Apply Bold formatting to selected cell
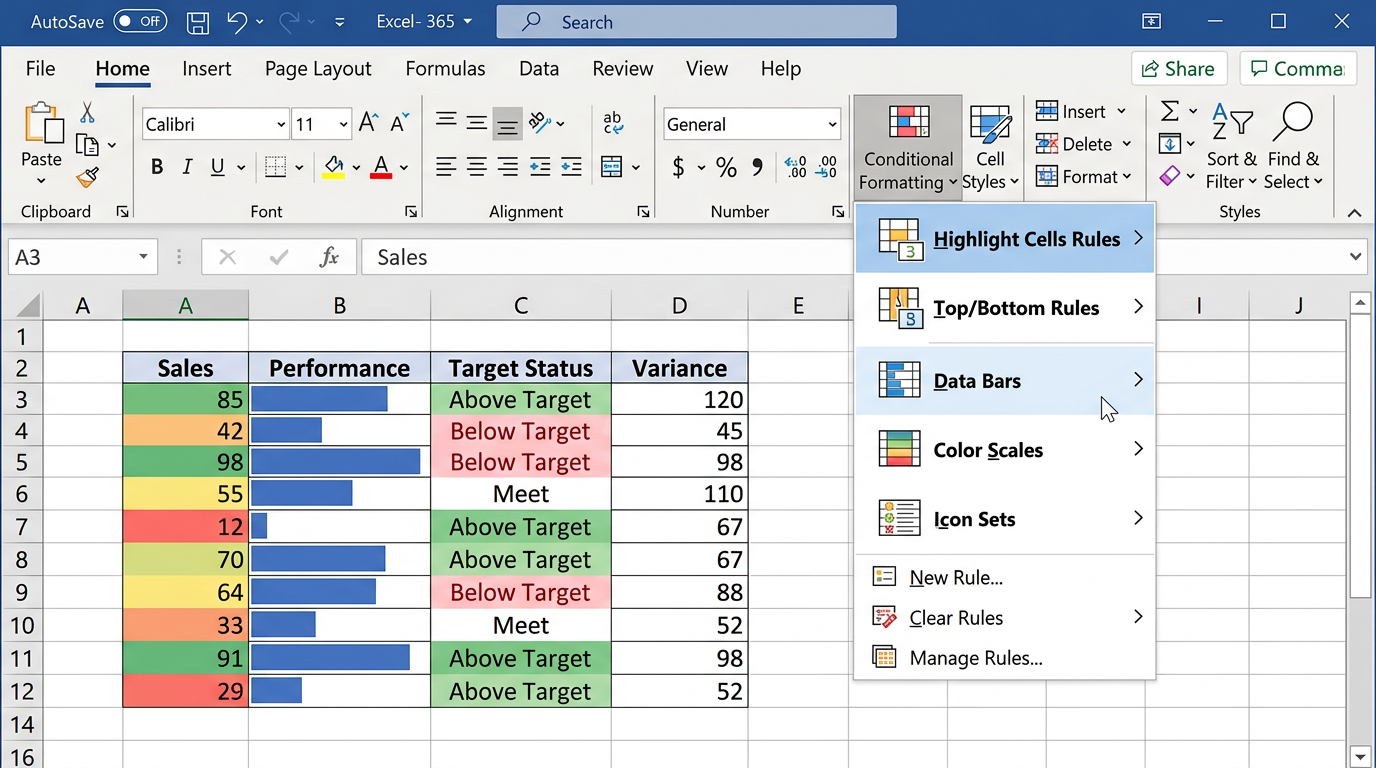Screen dimensions: 1376x768 (x=157, y=167)
